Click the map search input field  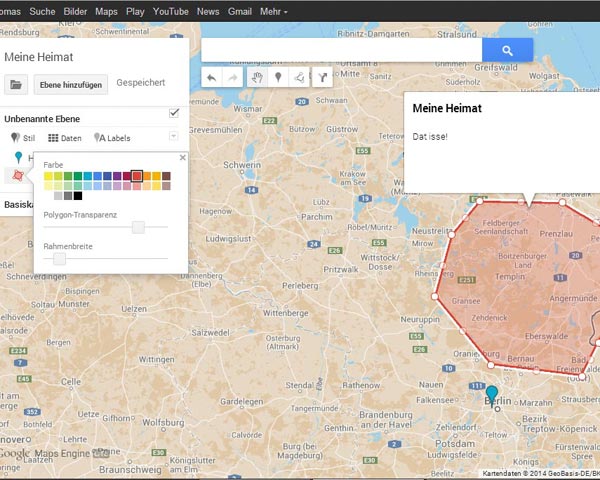pyautogui.click(x=341, y=50)
